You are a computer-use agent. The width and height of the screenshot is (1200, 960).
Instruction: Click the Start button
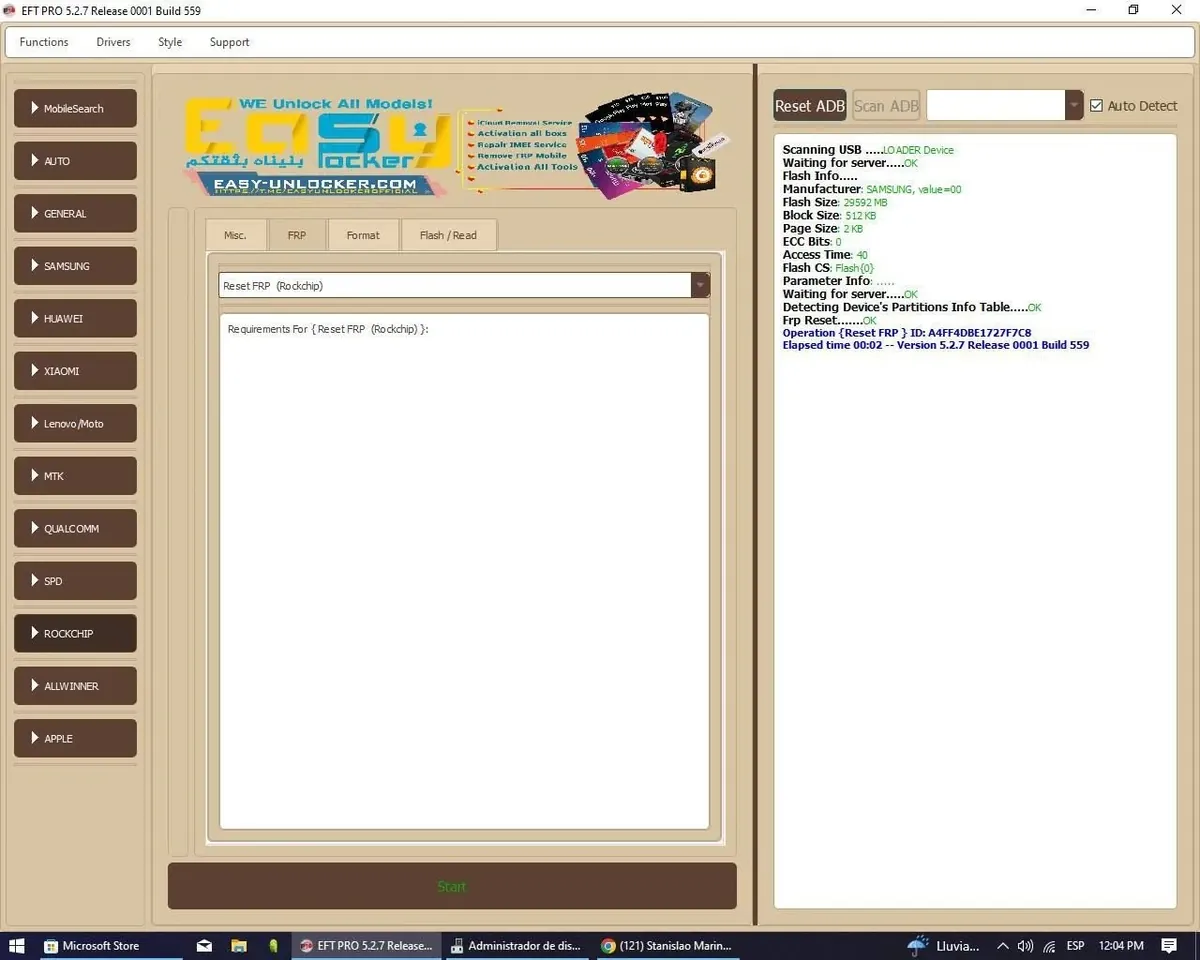[452, 886]
